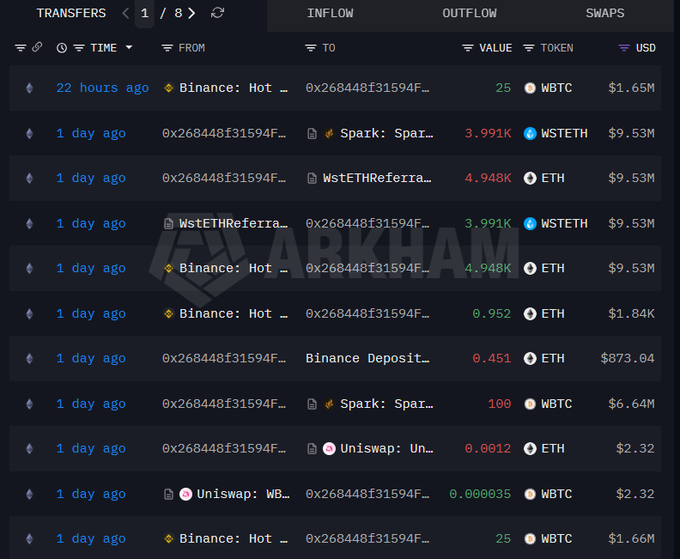
Task: Open the 1 day ago link in 0.451 ETH row
Action: coord(91,359)
